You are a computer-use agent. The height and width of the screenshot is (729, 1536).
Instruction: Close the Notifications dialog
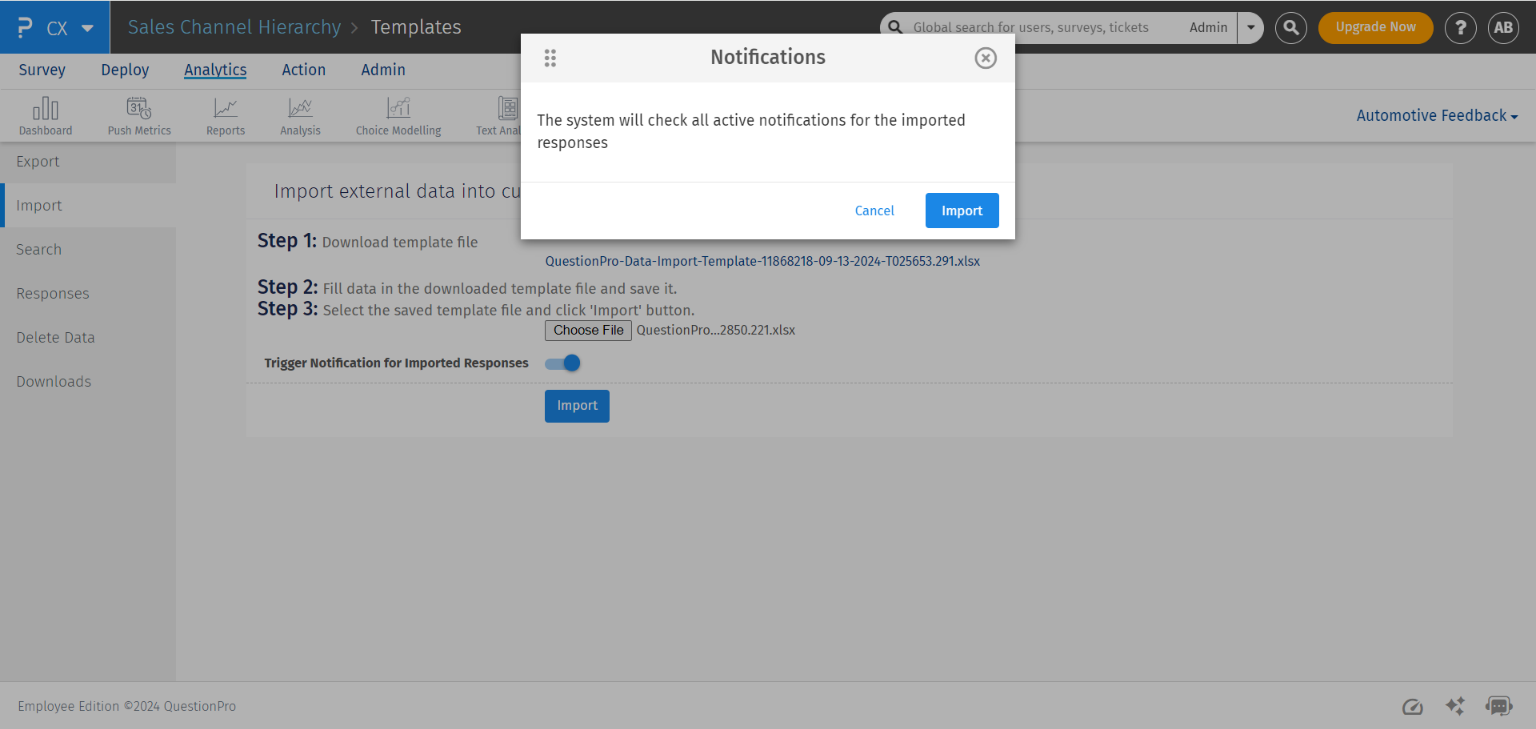986,58
